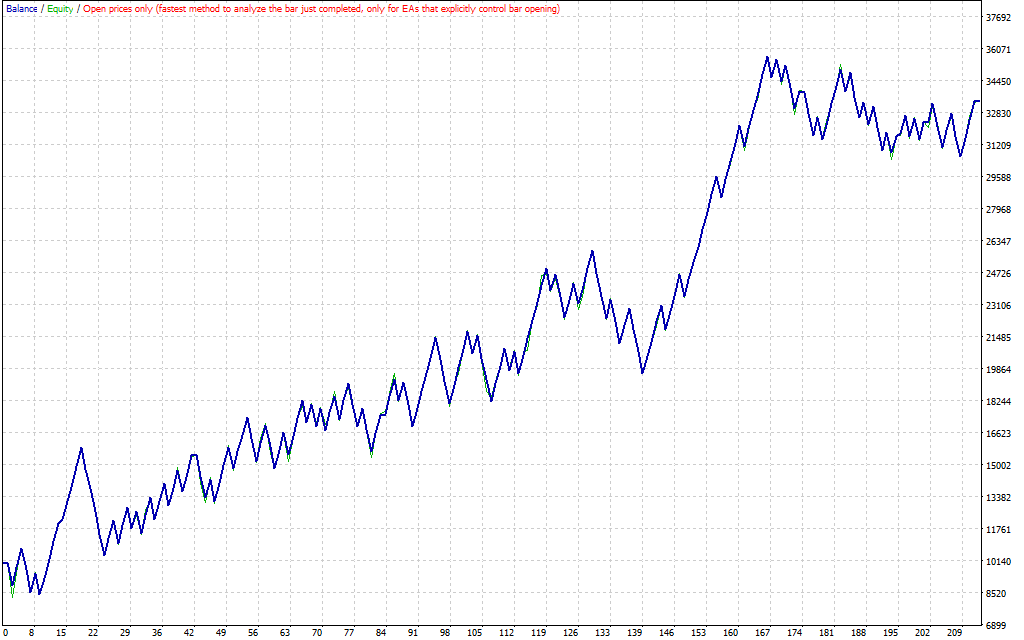
Task: Select the 36071 price axis label
Action: [x=999, y=50]
